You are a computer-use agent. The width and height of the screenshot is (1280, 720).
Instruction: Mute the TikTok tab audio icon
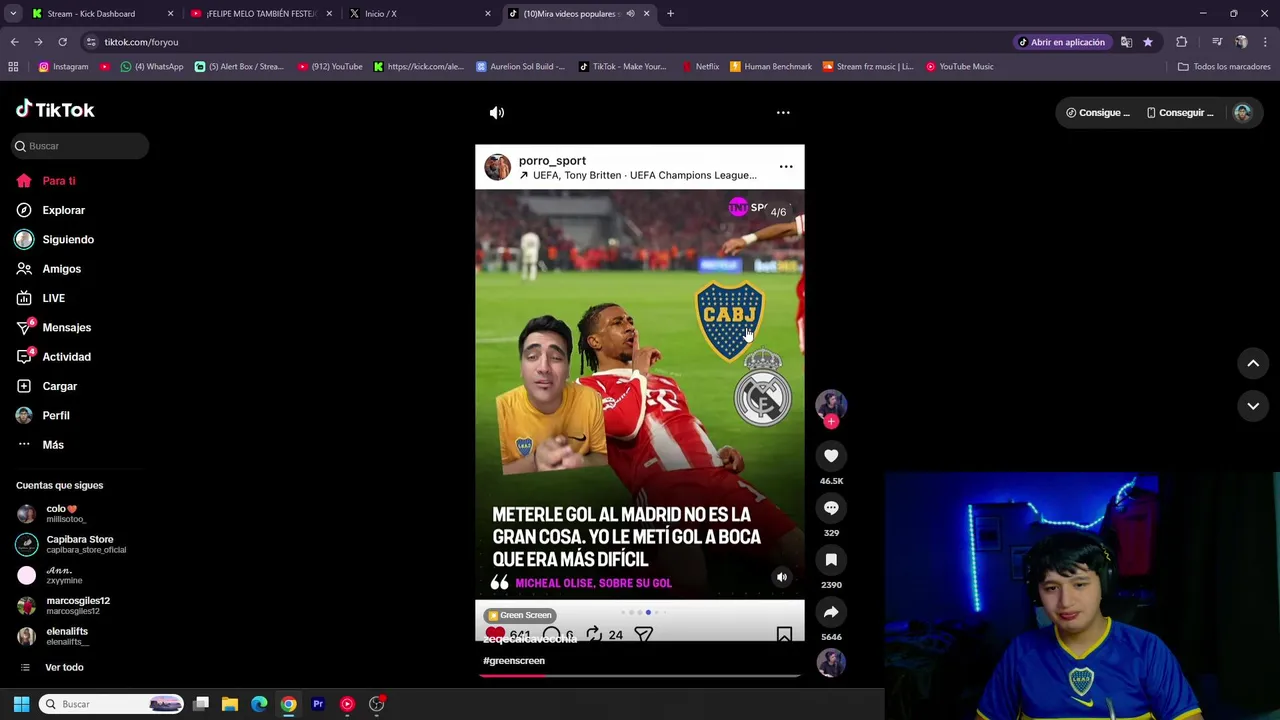pos(630,14)
